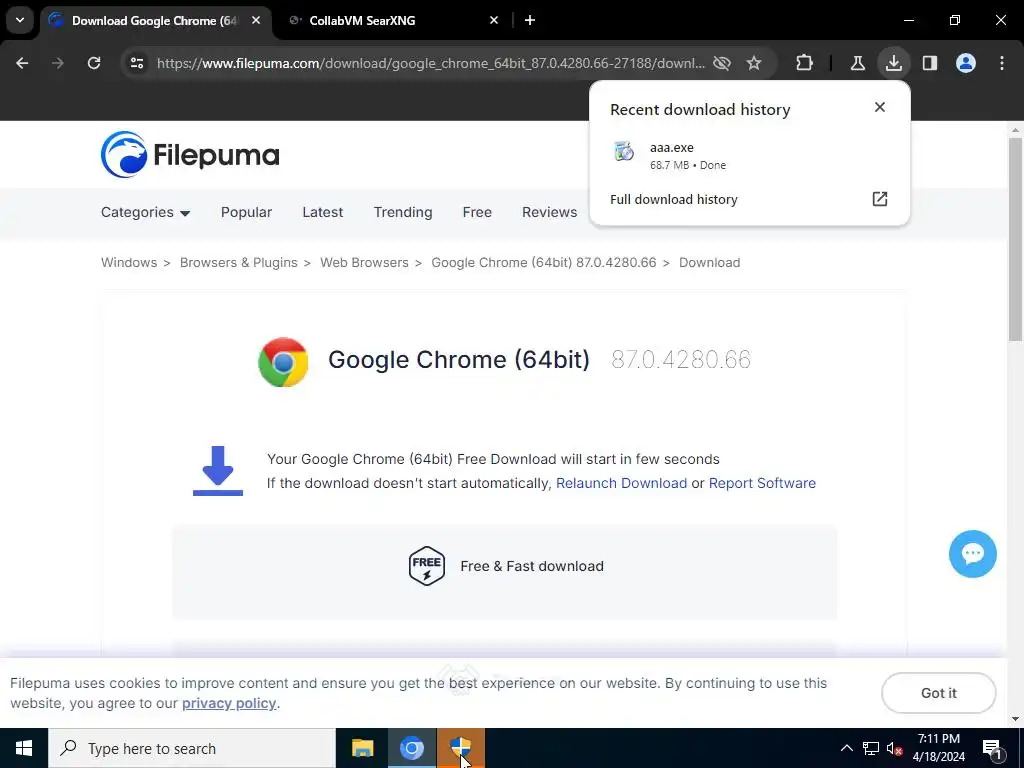This screenshot has height=768, width=1024.
Task: Open the Reviews section
Action: [549, 212]
